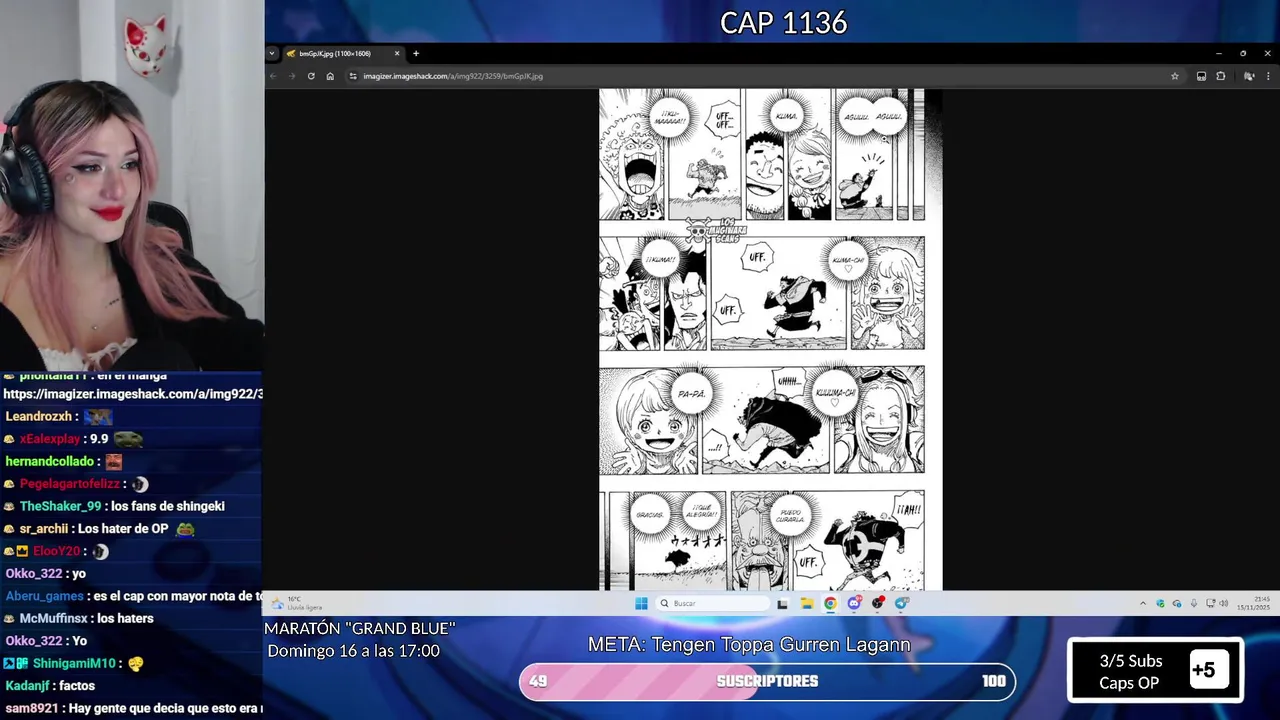Go back in browser history
This screenshot has height=720, width=1280.
tap(273, 76)
